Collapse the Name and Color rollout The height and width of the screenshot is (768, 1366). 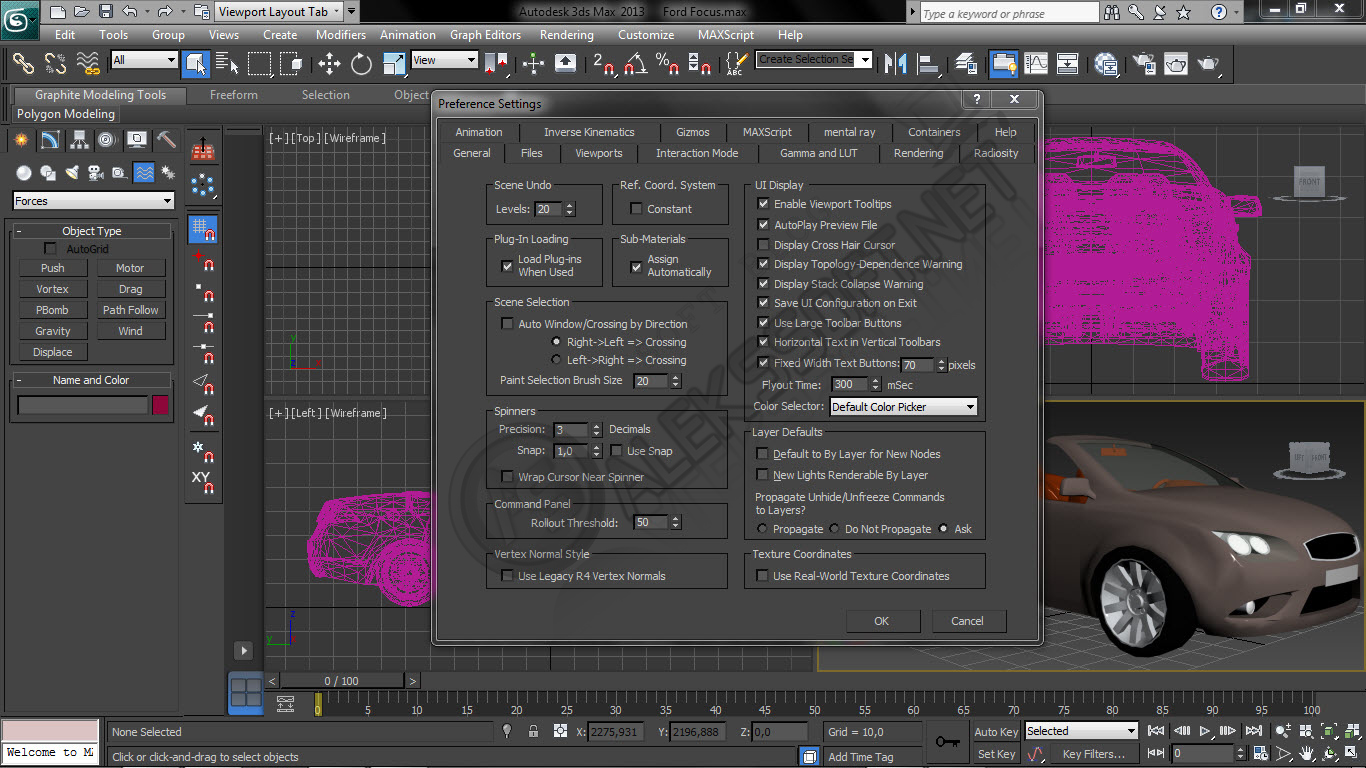pyautogui.click(x=91, y=380)
